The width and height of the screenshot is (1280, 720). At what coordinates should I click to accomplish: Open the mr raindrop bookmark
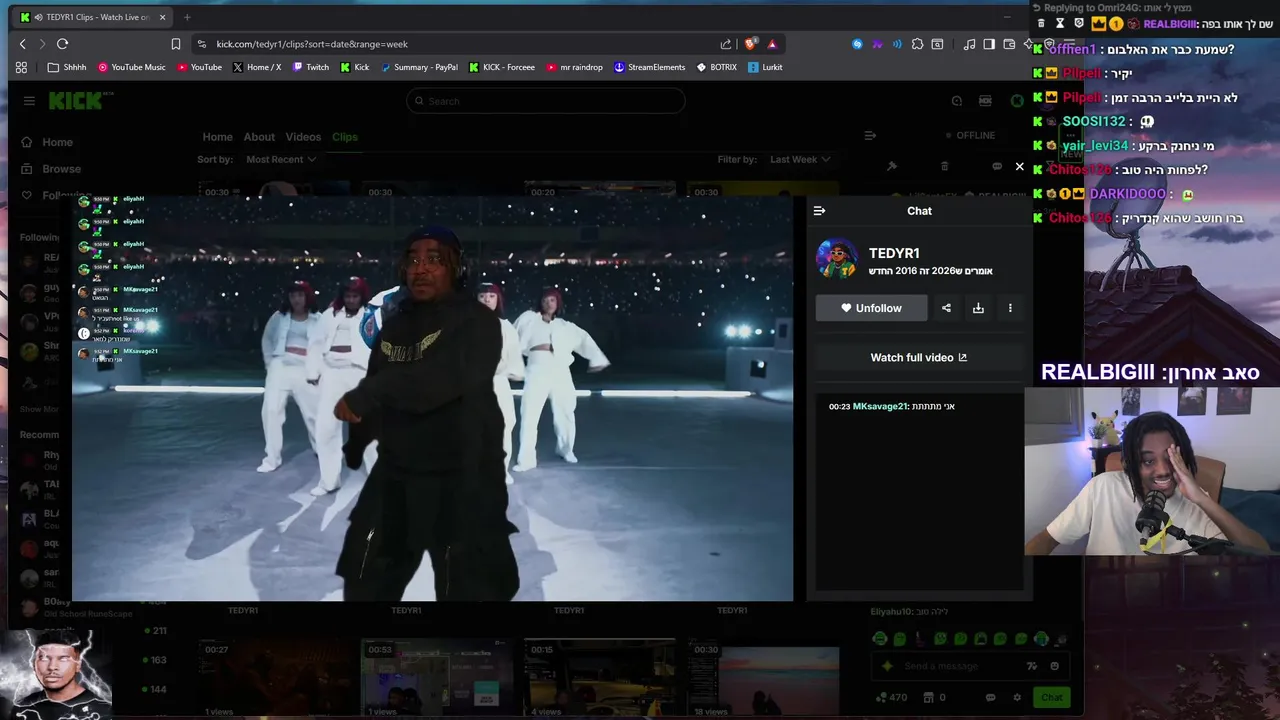click(x=575, y=67)
